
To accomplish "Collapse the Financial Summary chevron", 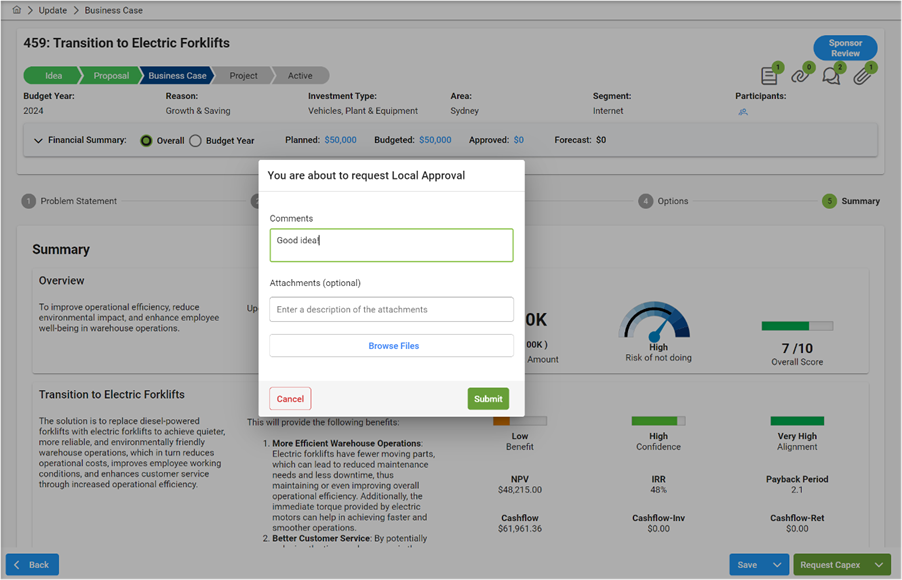I will click(39, 140).
